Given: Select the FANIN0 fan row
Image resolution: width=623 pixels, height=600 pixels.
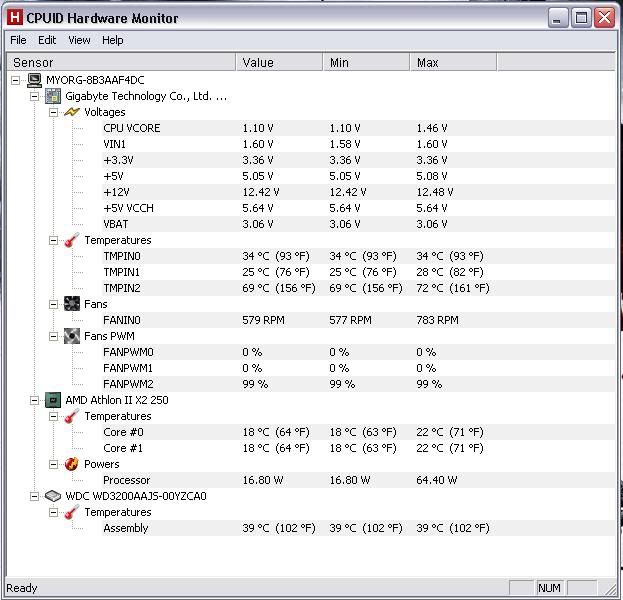Looking at the screenshot, I should 358,320.
